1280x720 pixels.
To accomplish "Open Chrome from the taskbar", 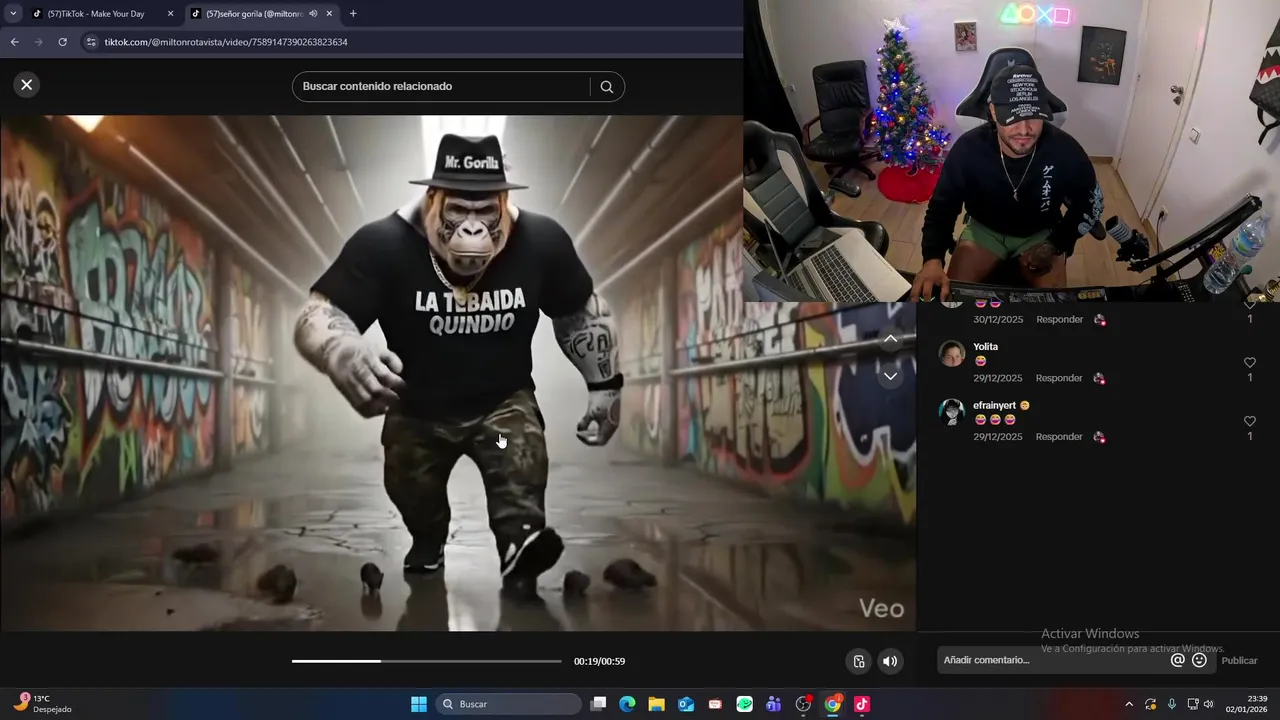I will (x=832, y=704).
